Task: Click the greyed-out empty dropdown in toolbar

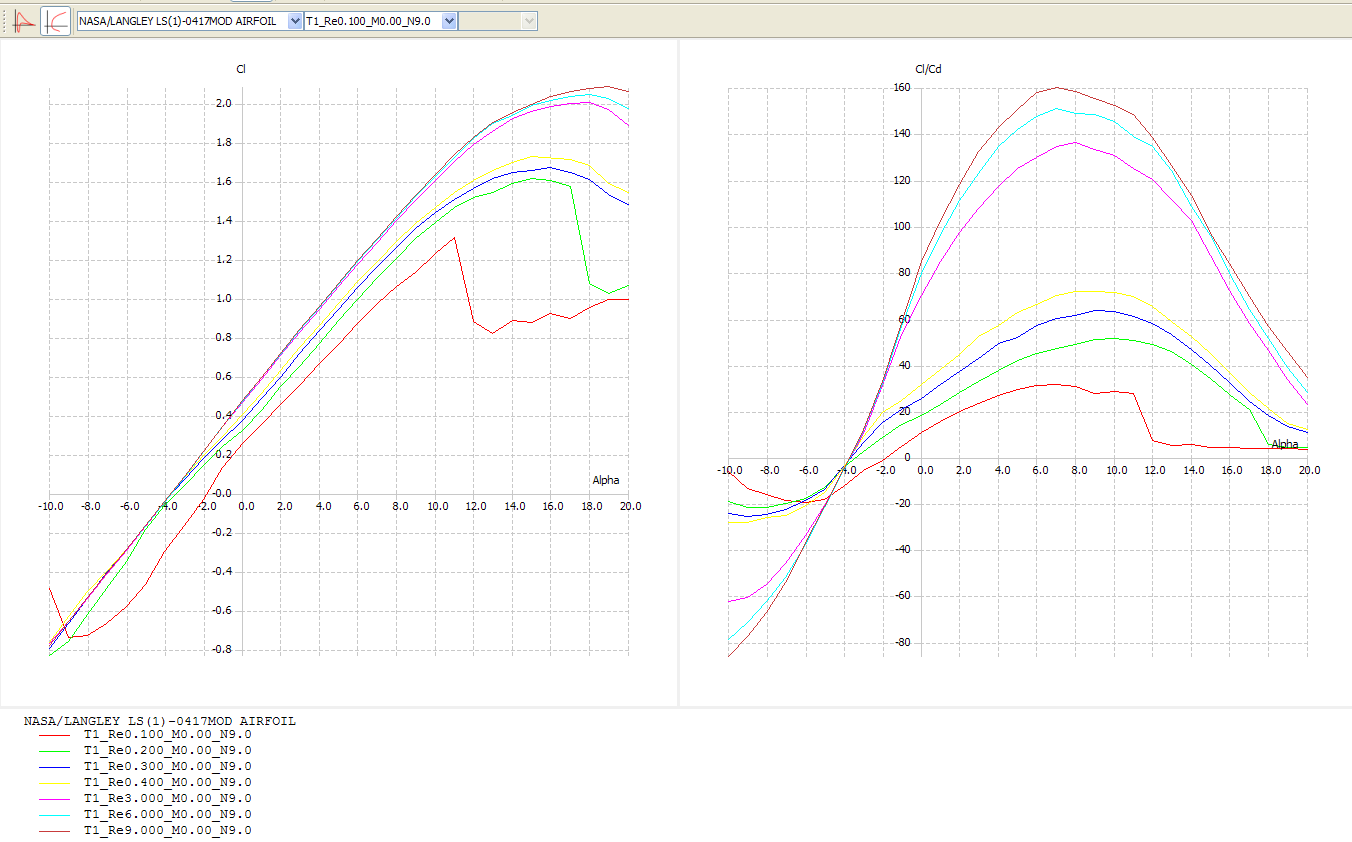Action: point(497,21)
